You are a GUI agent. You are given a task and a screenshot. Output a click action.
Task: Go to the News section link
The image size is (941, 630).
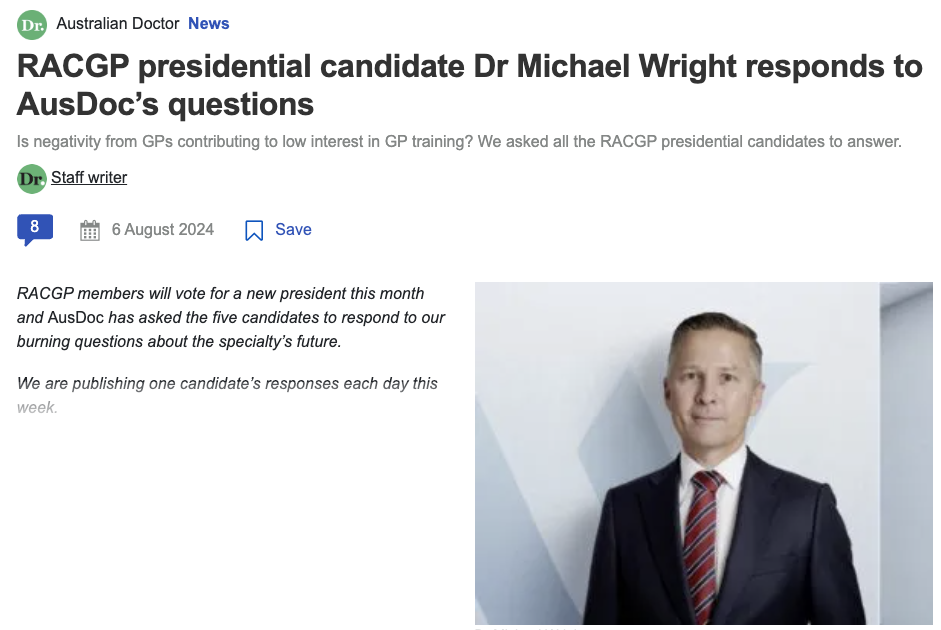209,23
